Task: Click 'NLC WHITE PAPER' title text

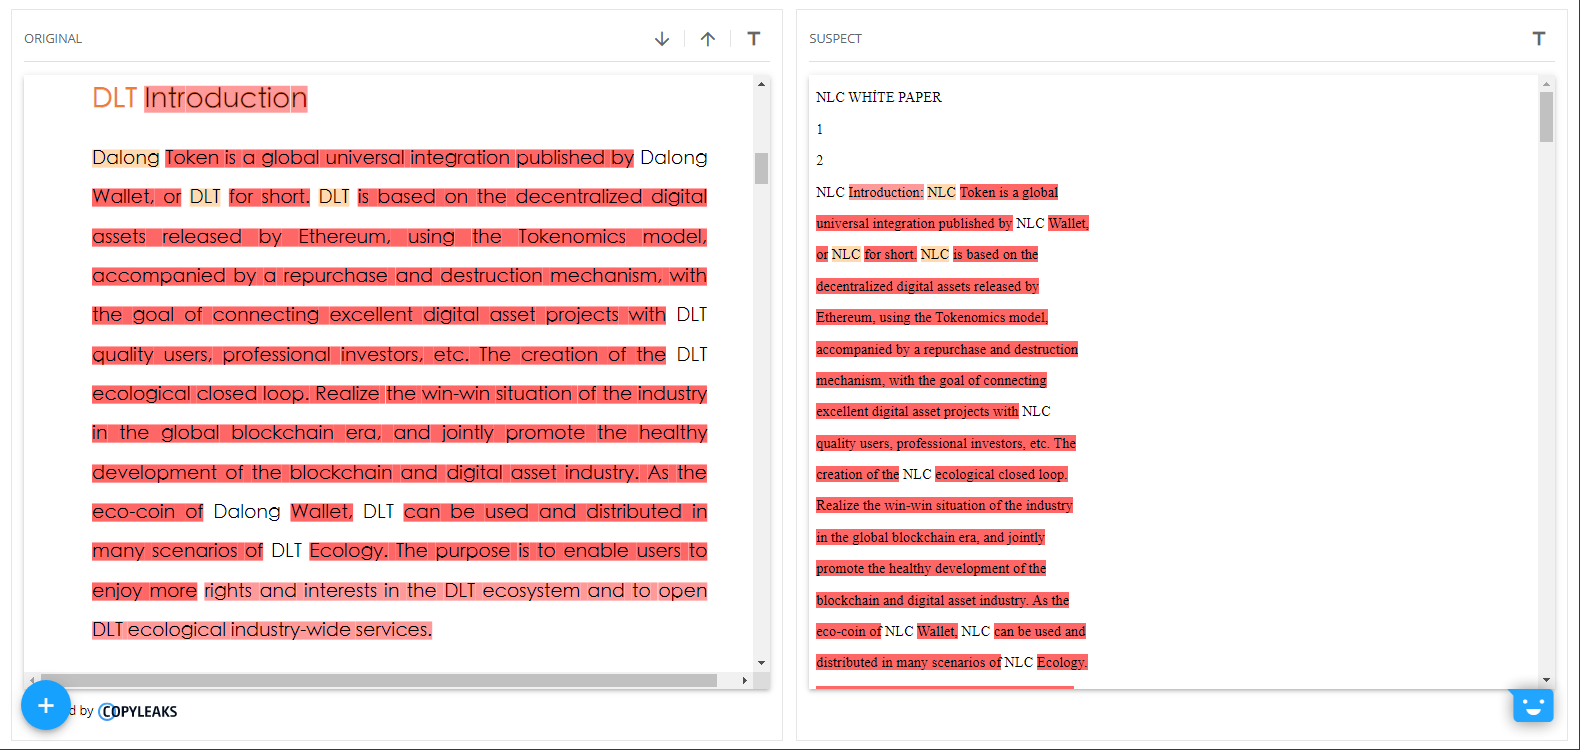Action: (879, 97)
